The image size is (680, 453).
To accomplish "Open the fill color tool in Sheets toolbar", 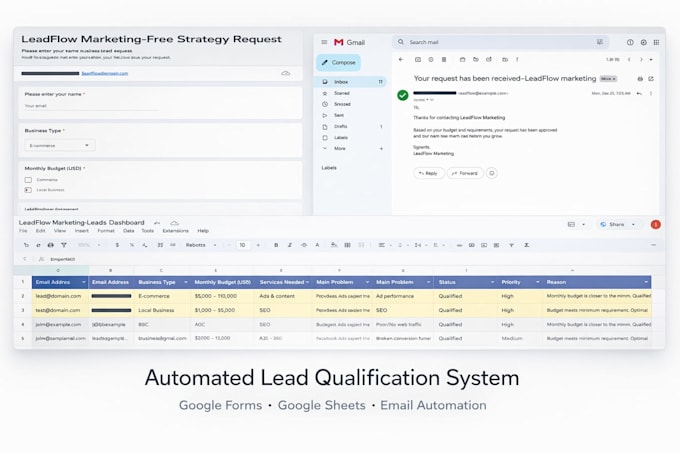I will click(x=333, y=245).
